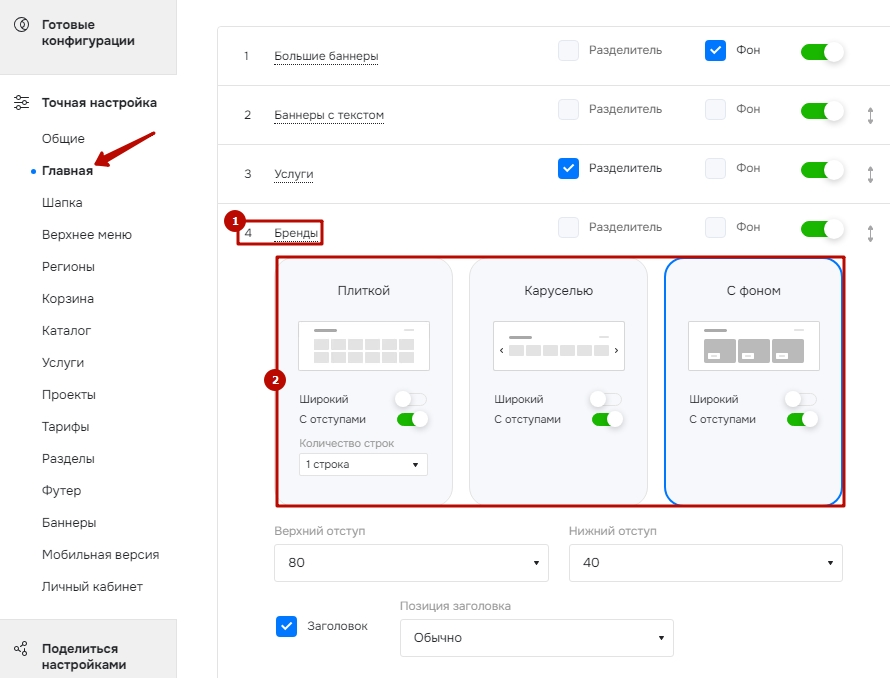Screen dimensions: 890x678
Task: Open the Количество строк dropdown
Action: [x=363, y=464]
